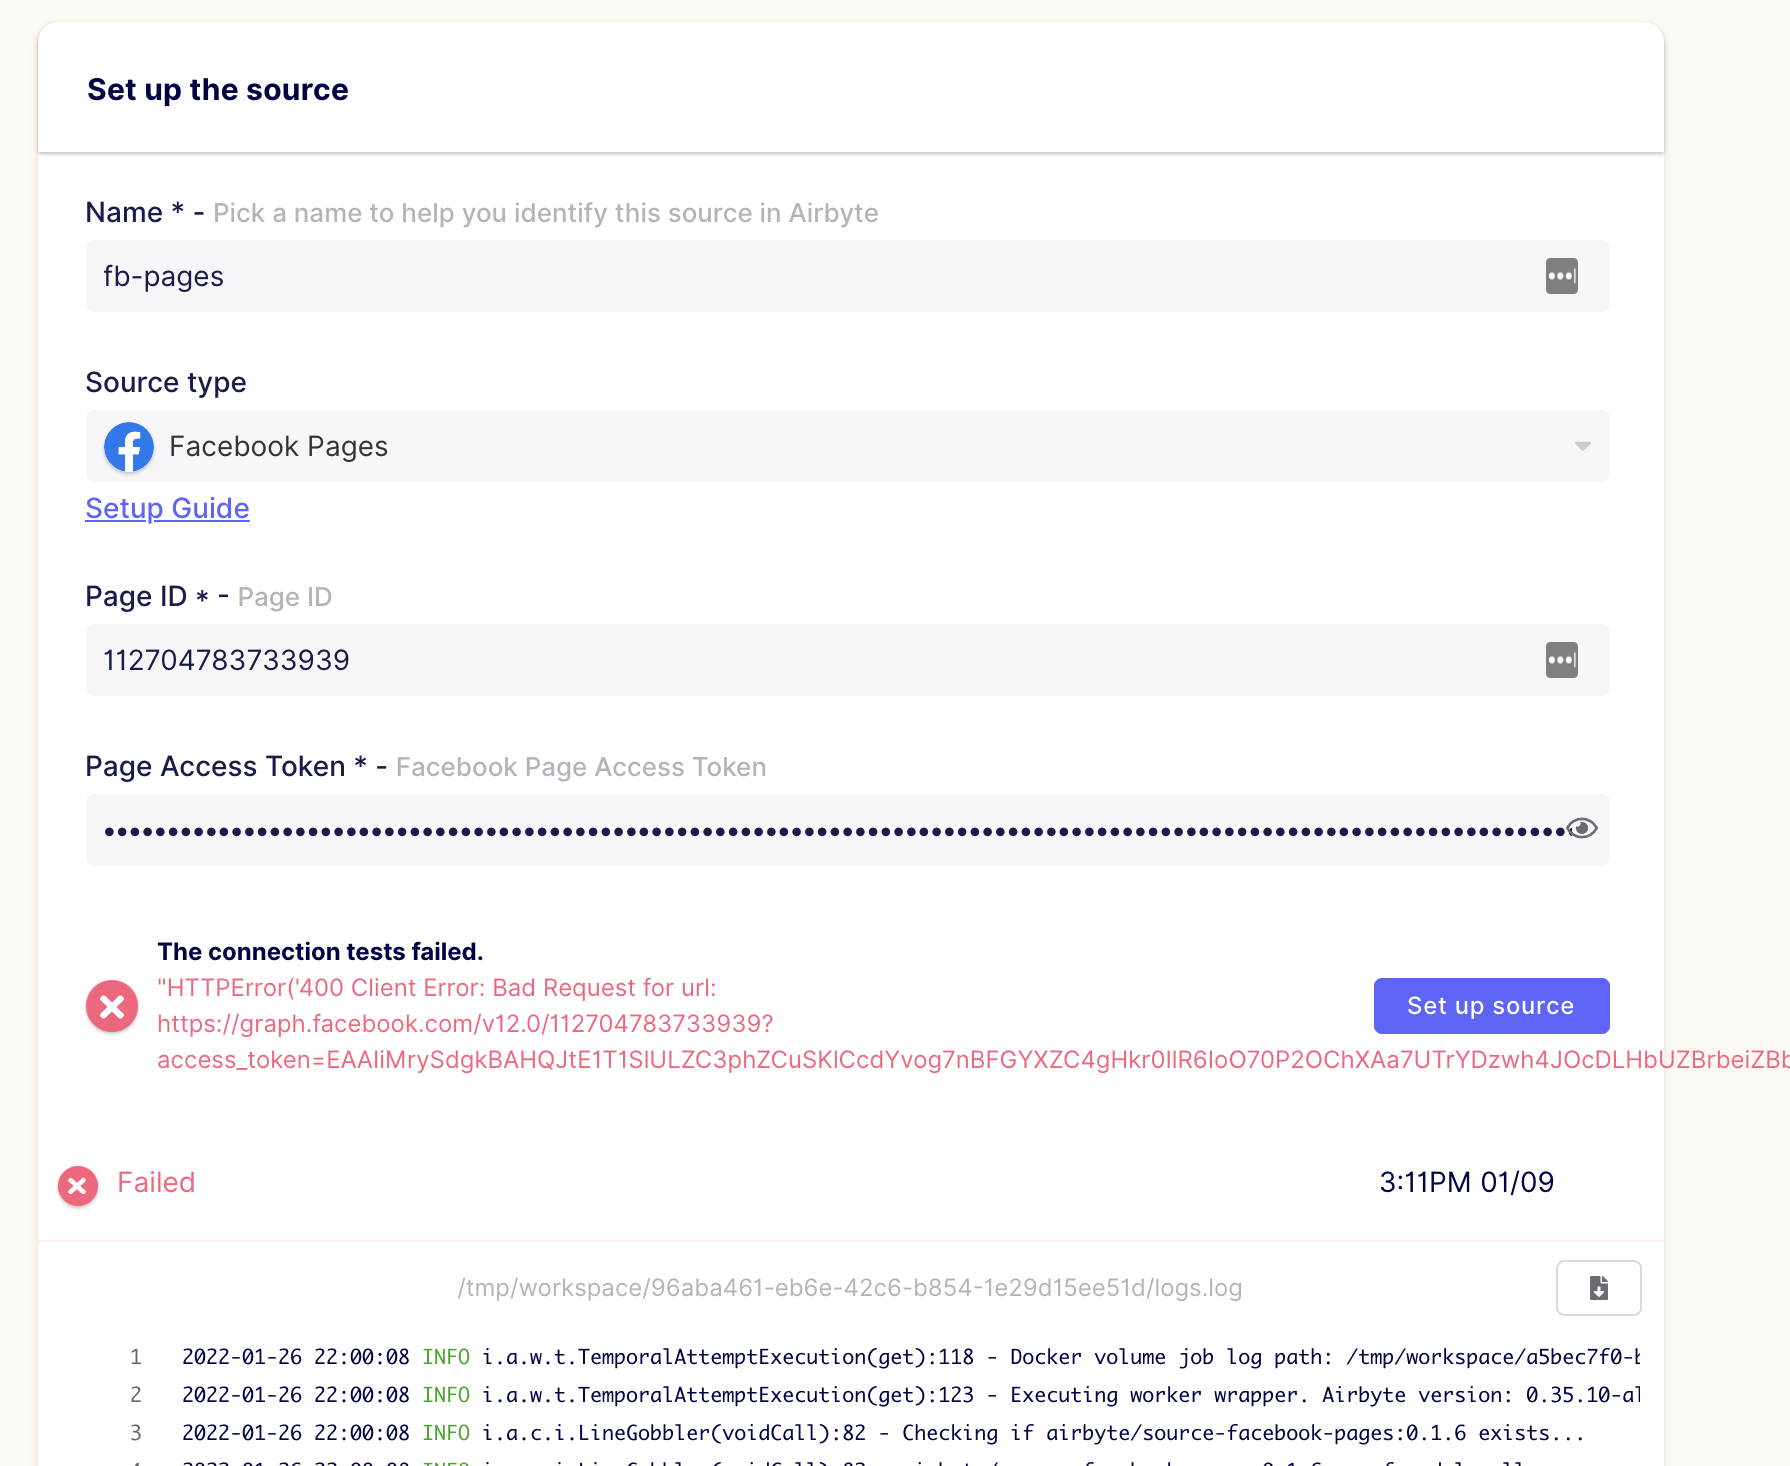The image size is (1790, 1466).
Task: Reveal the Page Access Token with the eye icon
Action: click(x=1581, y=828)
